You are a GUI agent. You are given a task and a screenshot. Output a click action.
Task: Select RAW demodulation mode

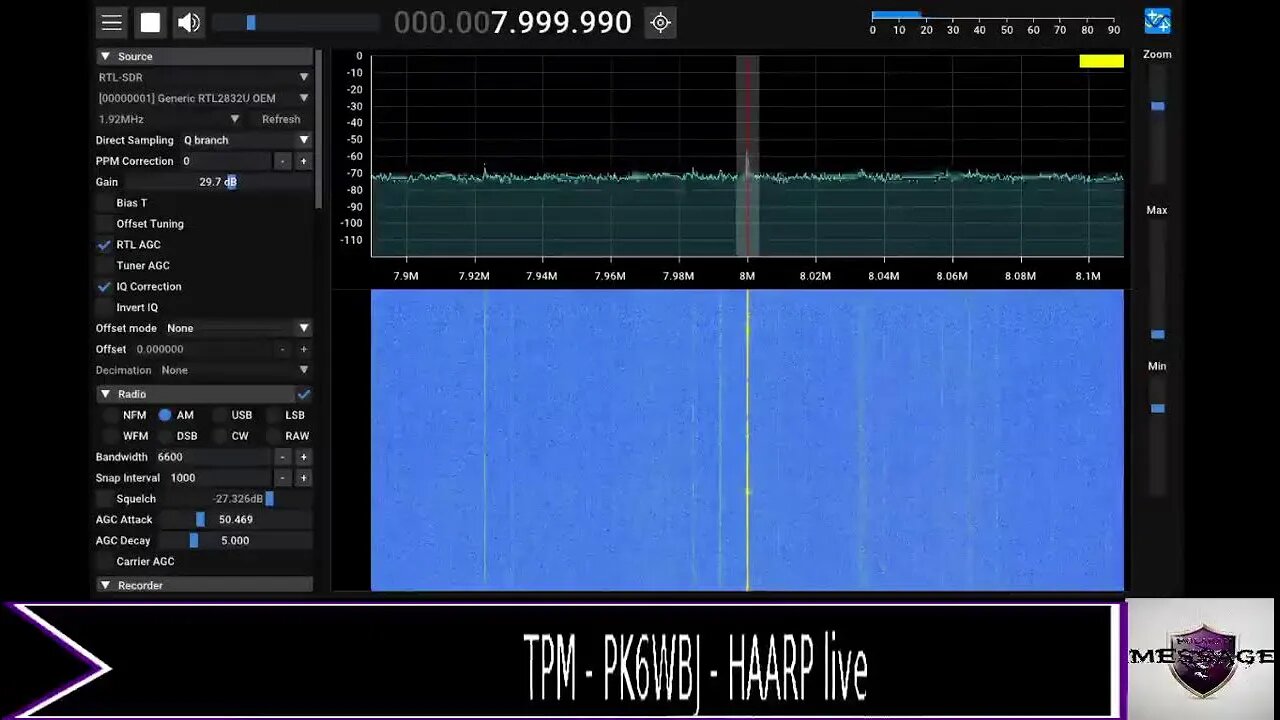pyautogui.click(x=273, y=436)
